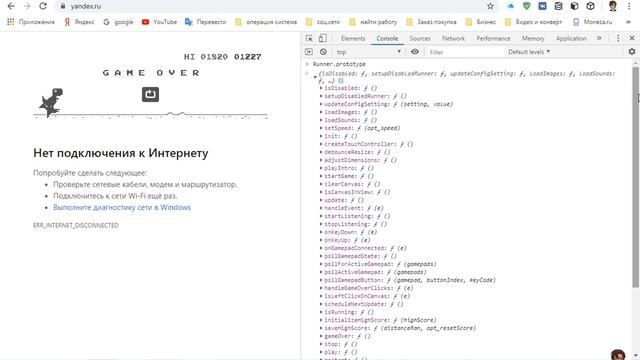The height and width of the screenshot is (360, 640).
Task: Reload the current page
Action: 43,7
